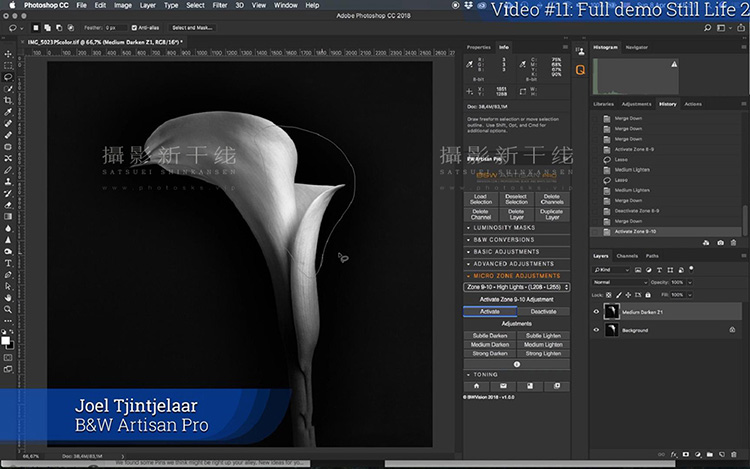Viewport: 750px width, 469px height.
Task: Click the Duplicate Layer button
Action: coord(552,214)
